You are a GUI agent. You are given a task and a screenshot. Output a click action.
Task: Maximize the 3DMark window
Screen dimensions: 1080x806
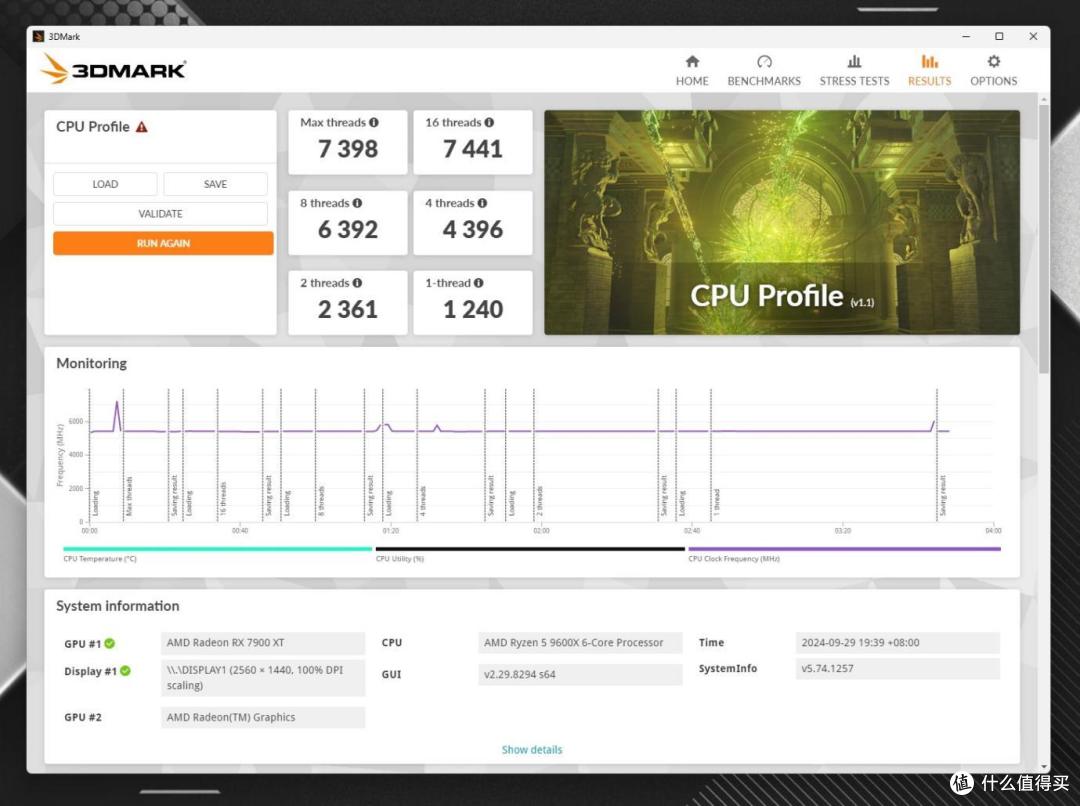coord(999,37)
